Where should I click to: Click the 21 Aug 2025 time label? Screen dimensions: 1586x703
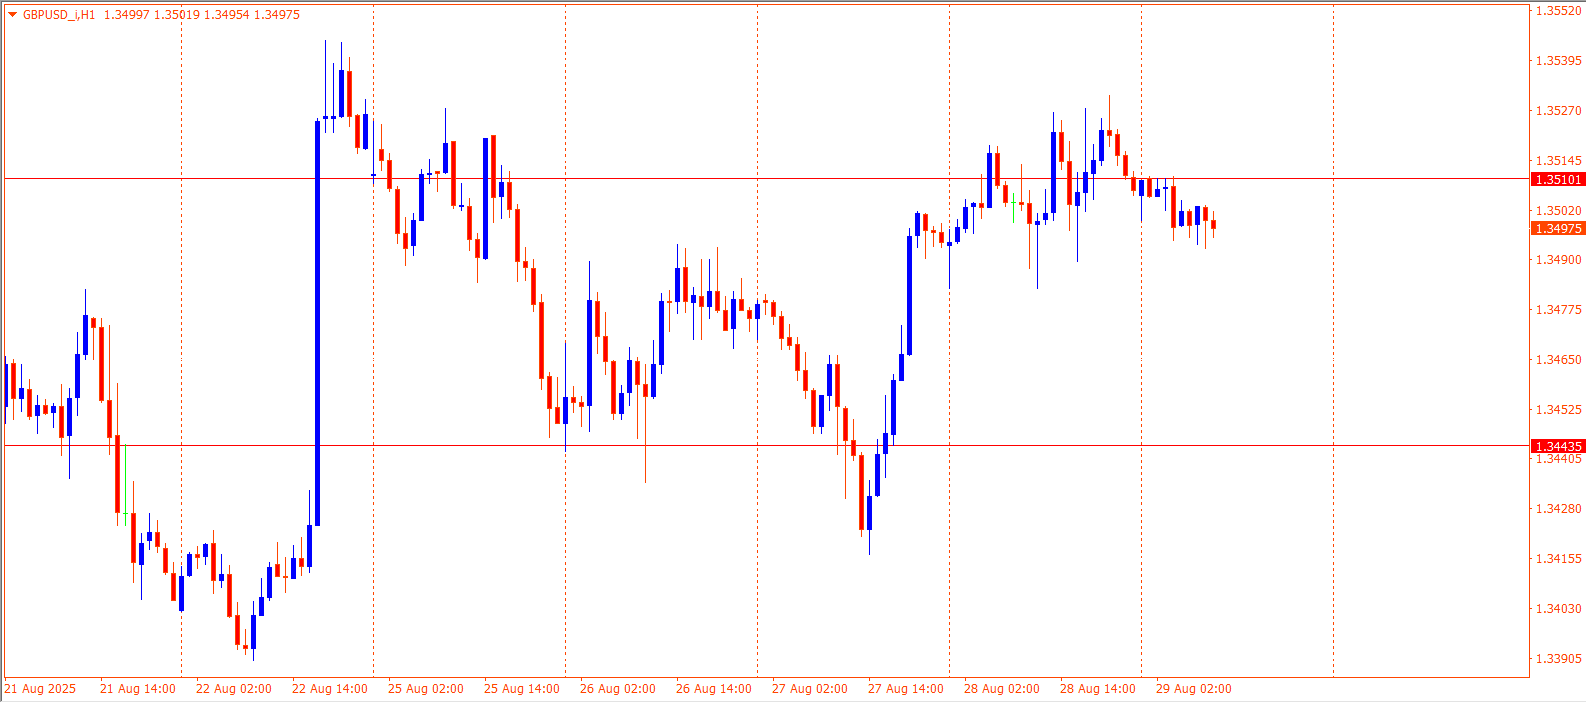40,689
